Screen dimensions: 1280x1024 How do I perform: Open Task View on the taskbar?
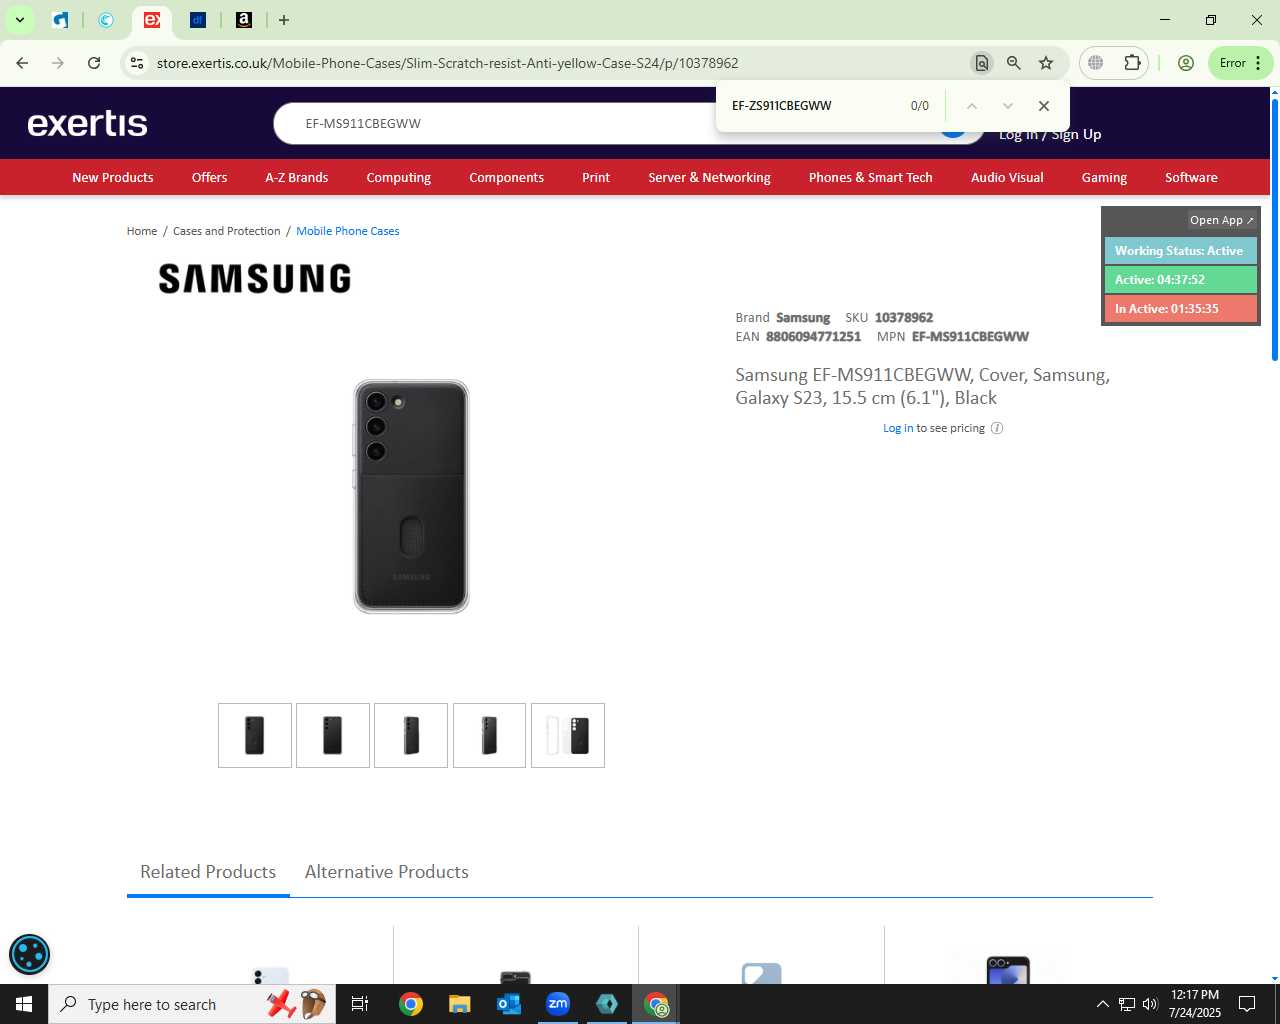click(x=360, y=1004)
